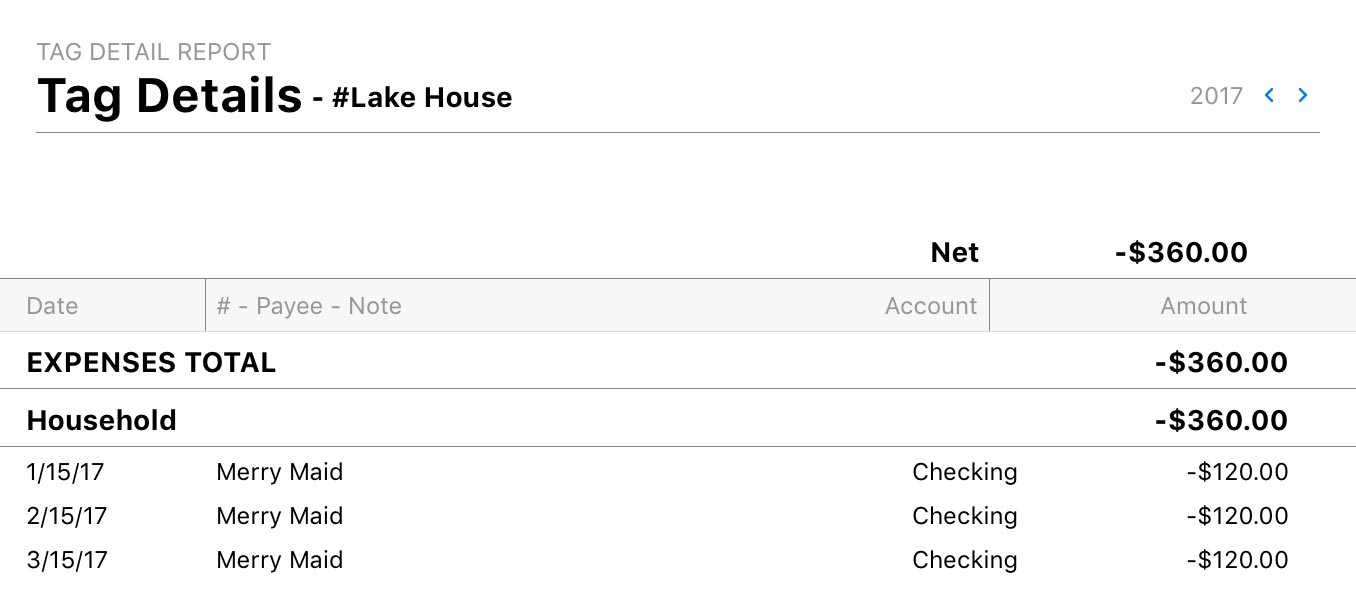1356x614 pixels.
Task: Click the Net total amount -$360.00
Action: [1181, 253]
